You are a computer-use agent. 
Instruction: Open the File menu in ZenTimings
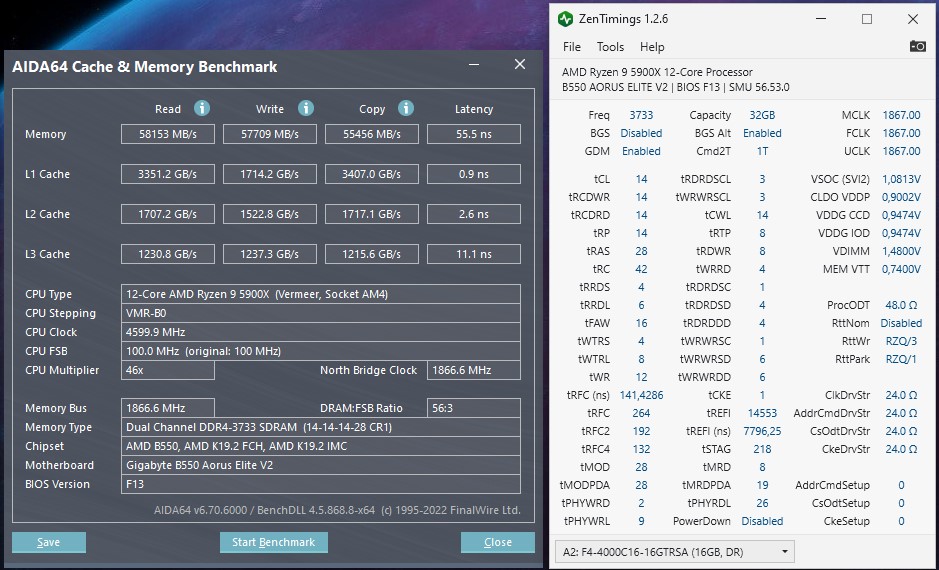[x=572, y=47]
